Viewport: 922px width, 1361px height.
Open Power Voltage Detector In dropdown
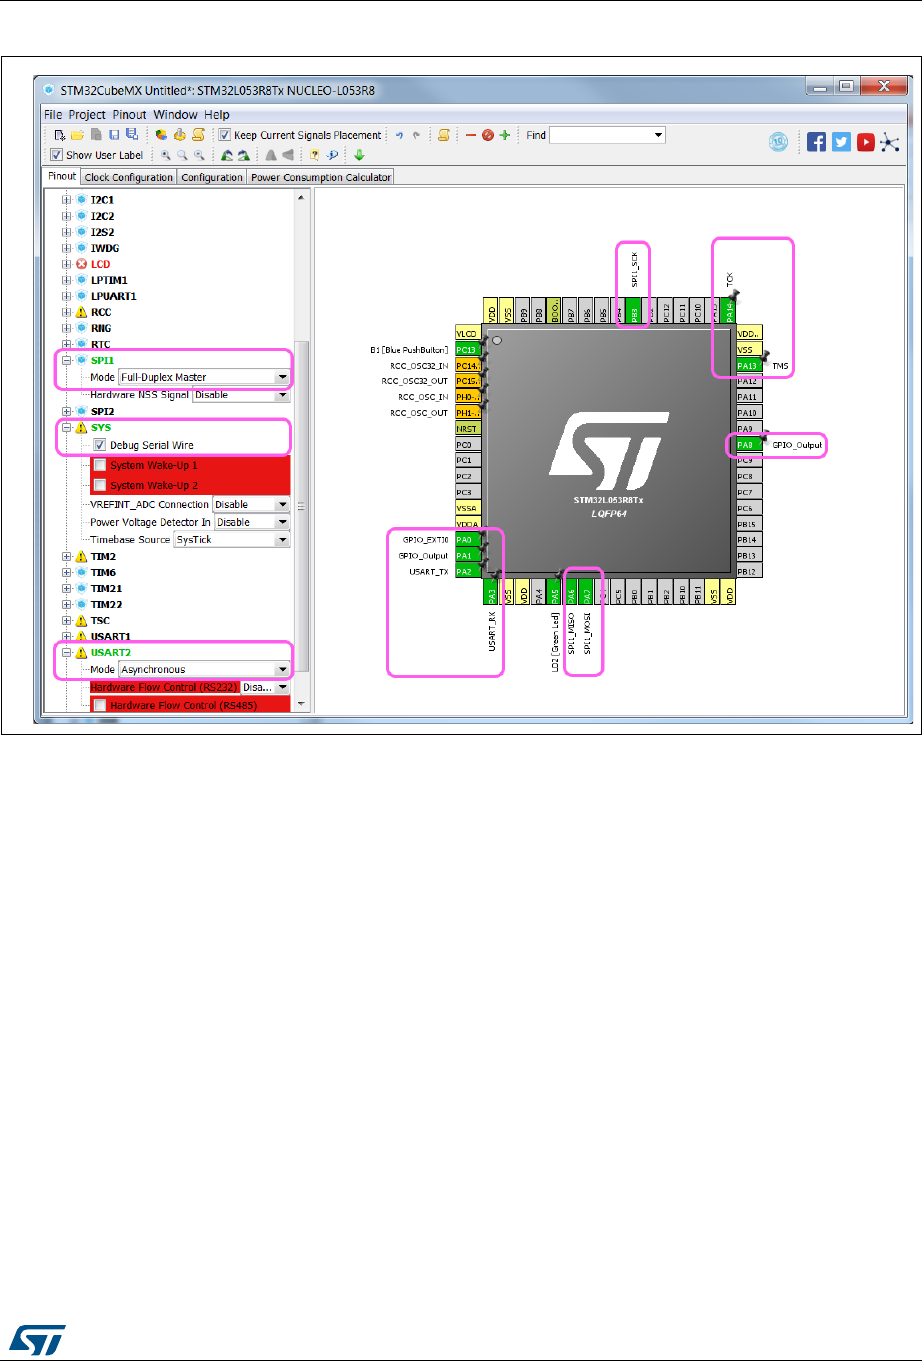point(251,522)
